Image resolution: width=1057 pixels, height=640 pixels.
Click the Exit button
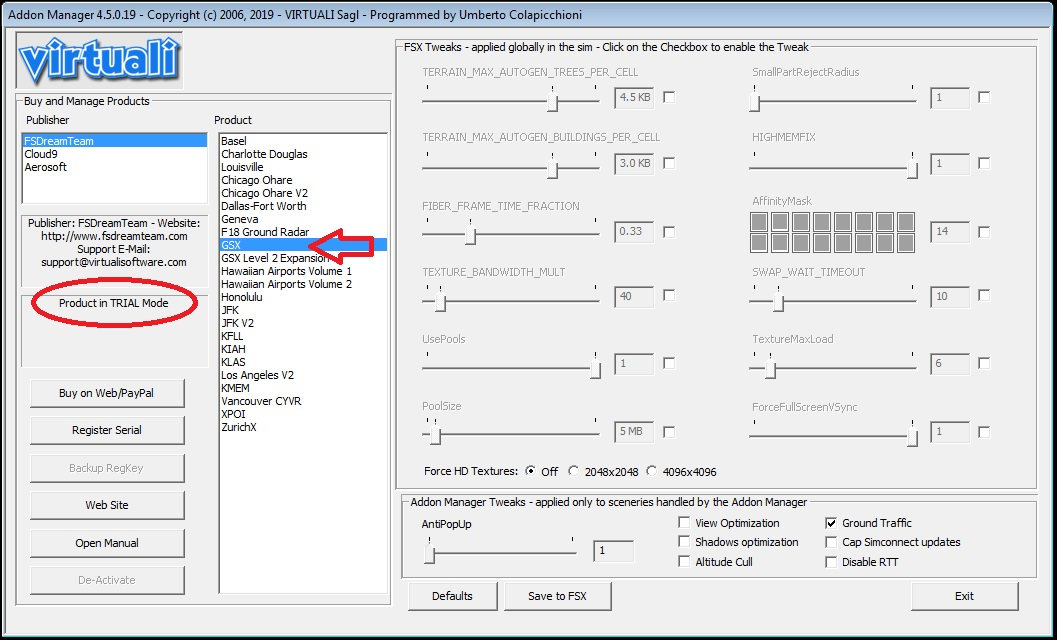[964, 596]
